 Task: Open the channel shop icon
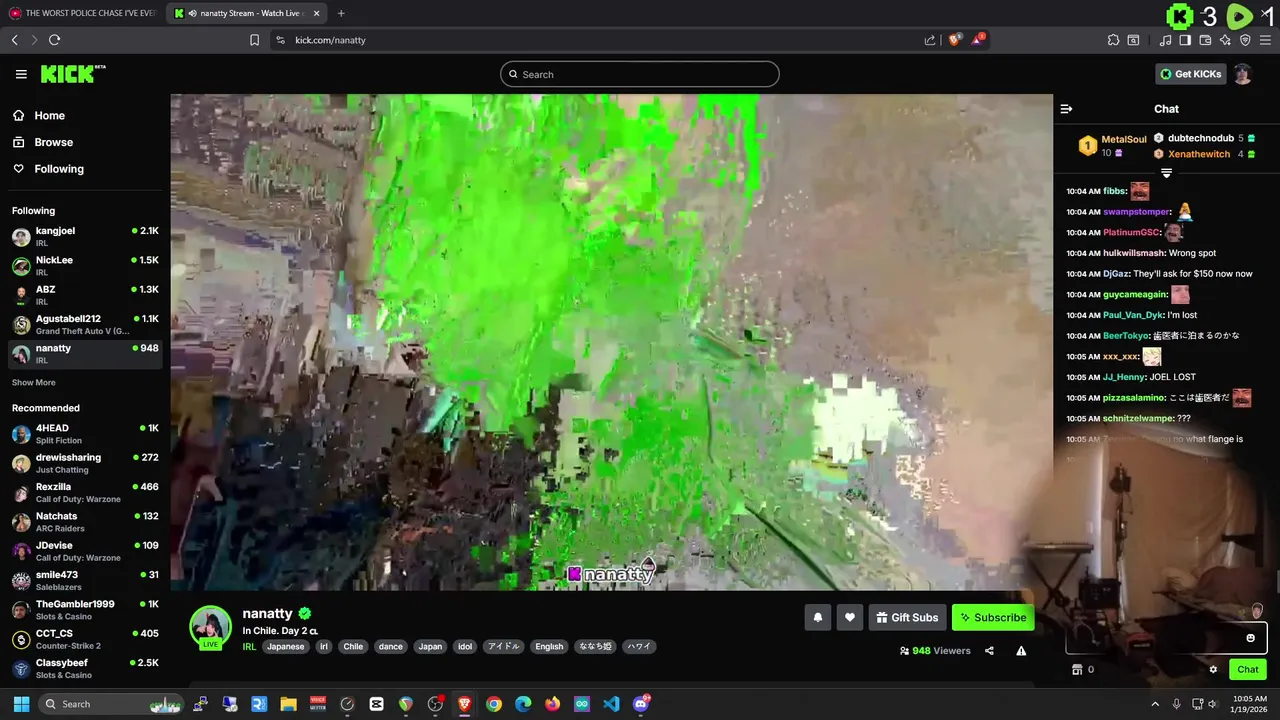[x=1077, y=670]
